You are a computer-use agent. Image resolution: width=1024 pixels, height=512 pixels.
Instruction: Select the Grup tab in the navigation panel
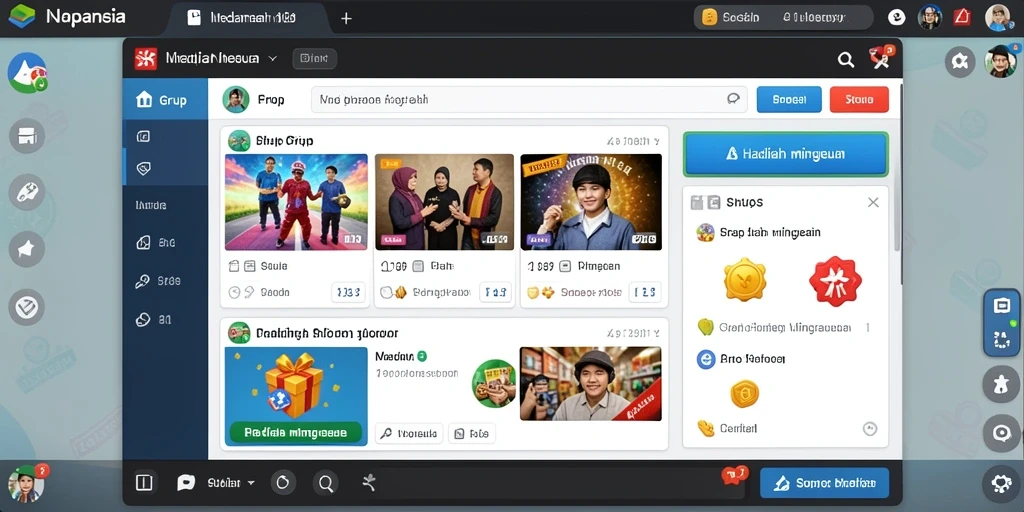pyautogui.click(x=165, y=100)
